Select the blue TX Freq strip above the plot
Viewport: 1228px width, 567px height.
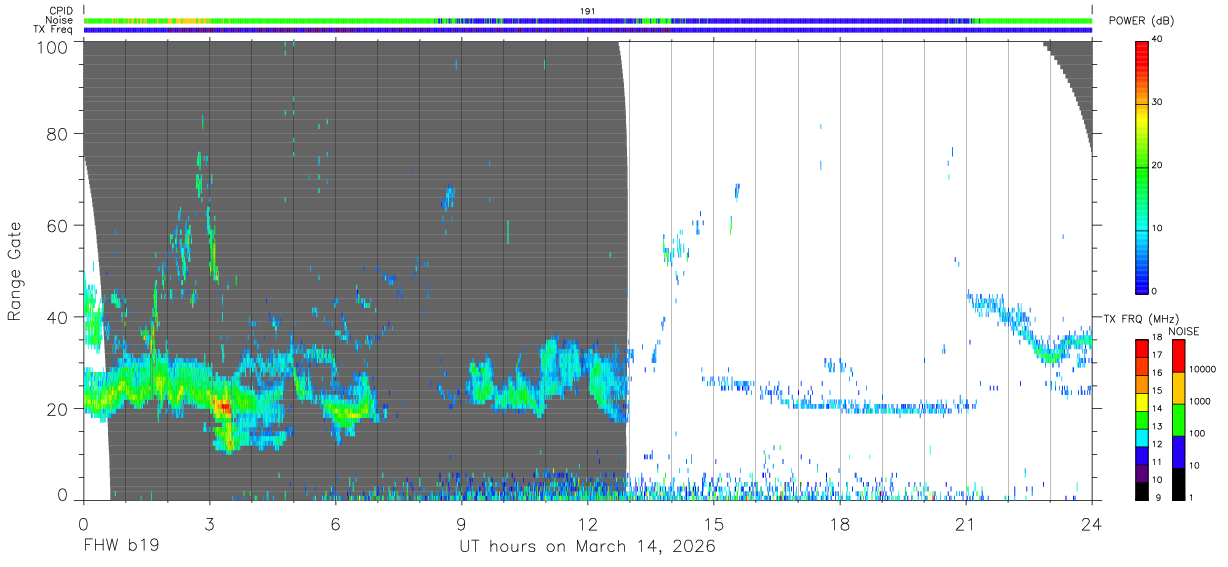tap(588, 30)
